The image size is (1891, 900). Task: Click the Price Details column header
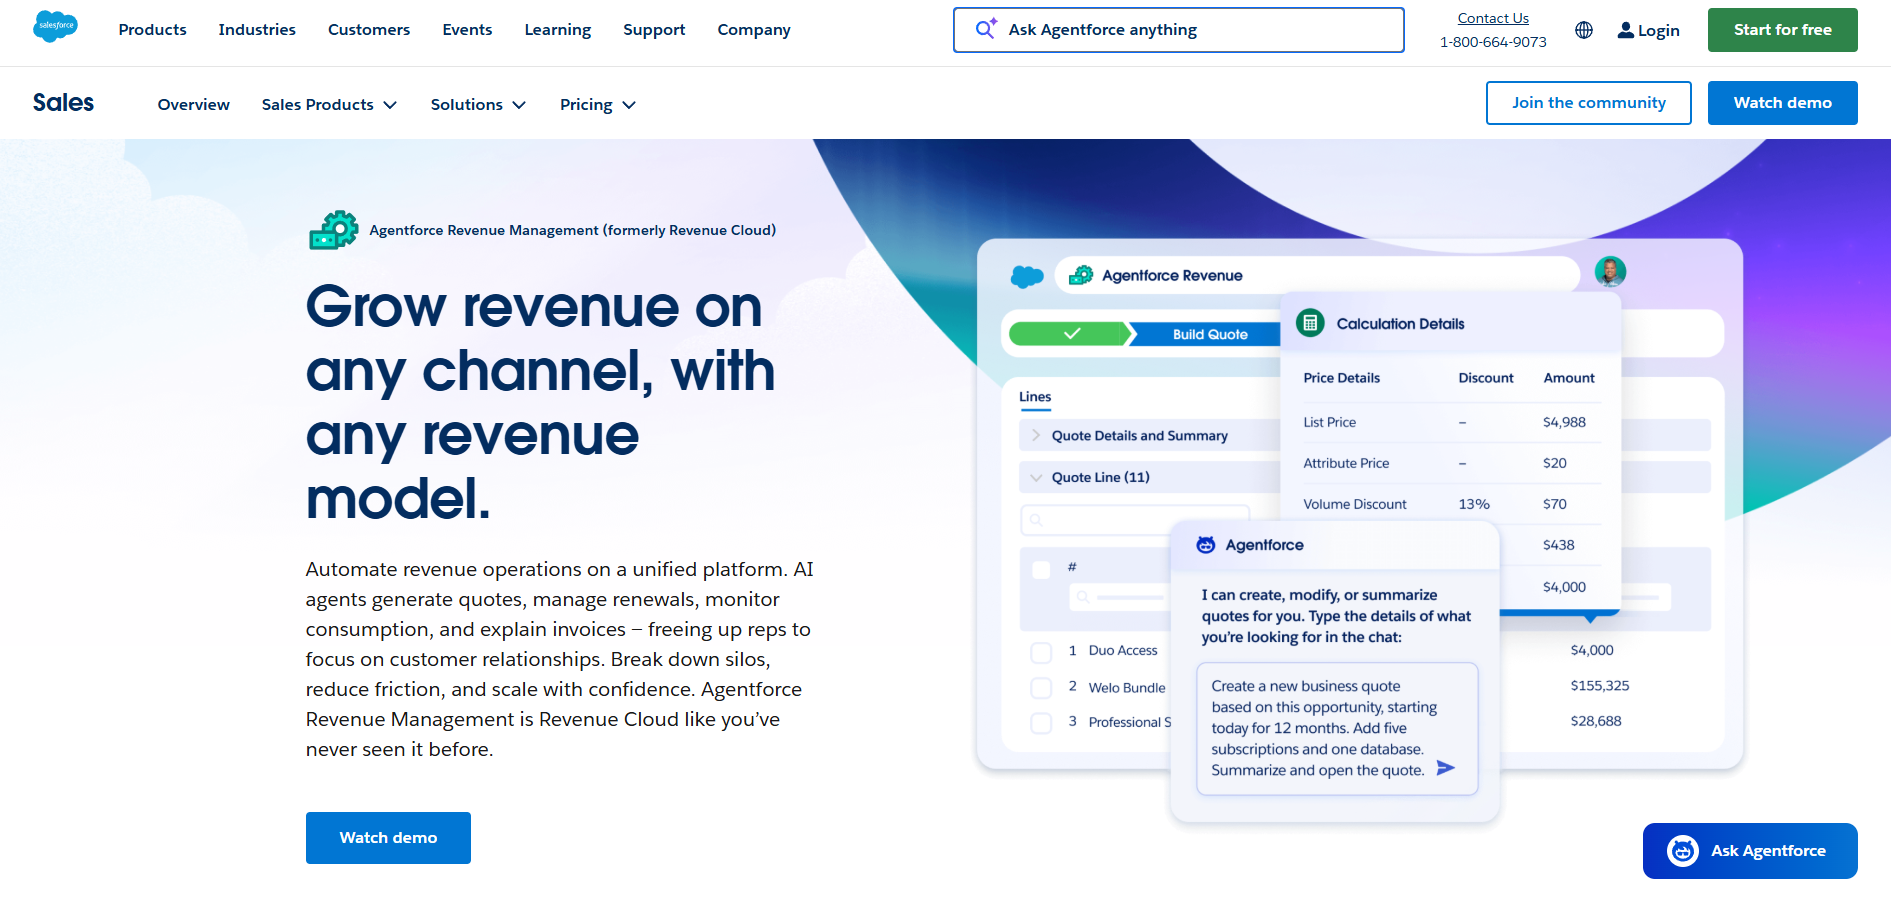pos(1341,378)
